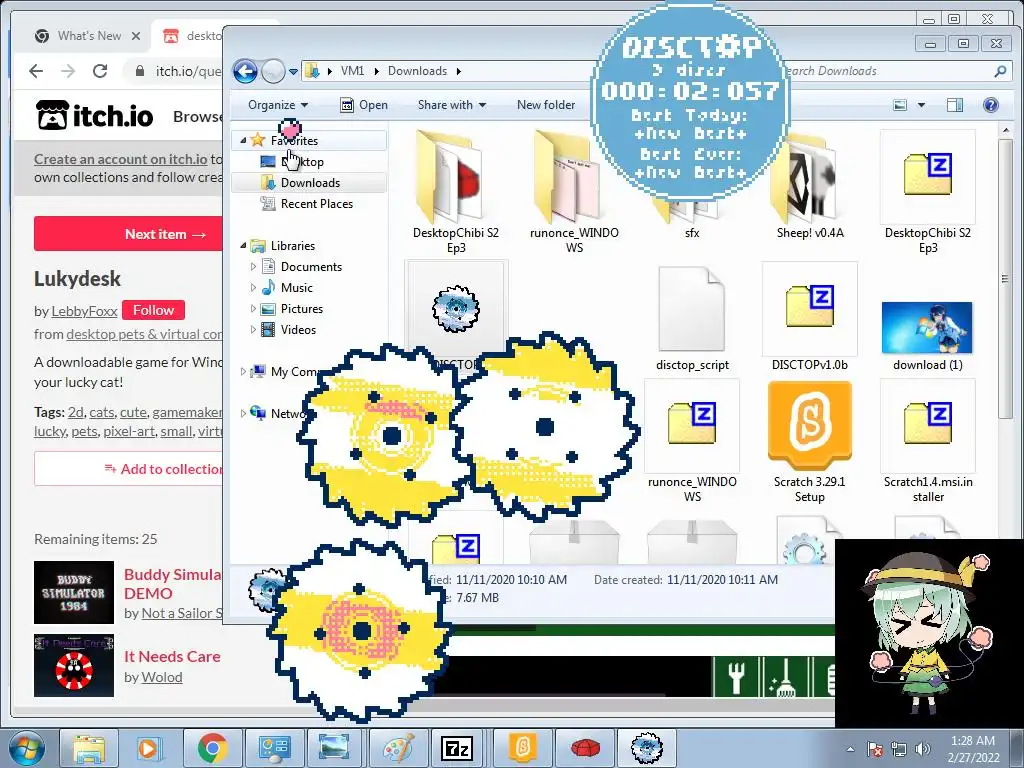Click the Explorer vertical scrollbar

[1005, 279]
